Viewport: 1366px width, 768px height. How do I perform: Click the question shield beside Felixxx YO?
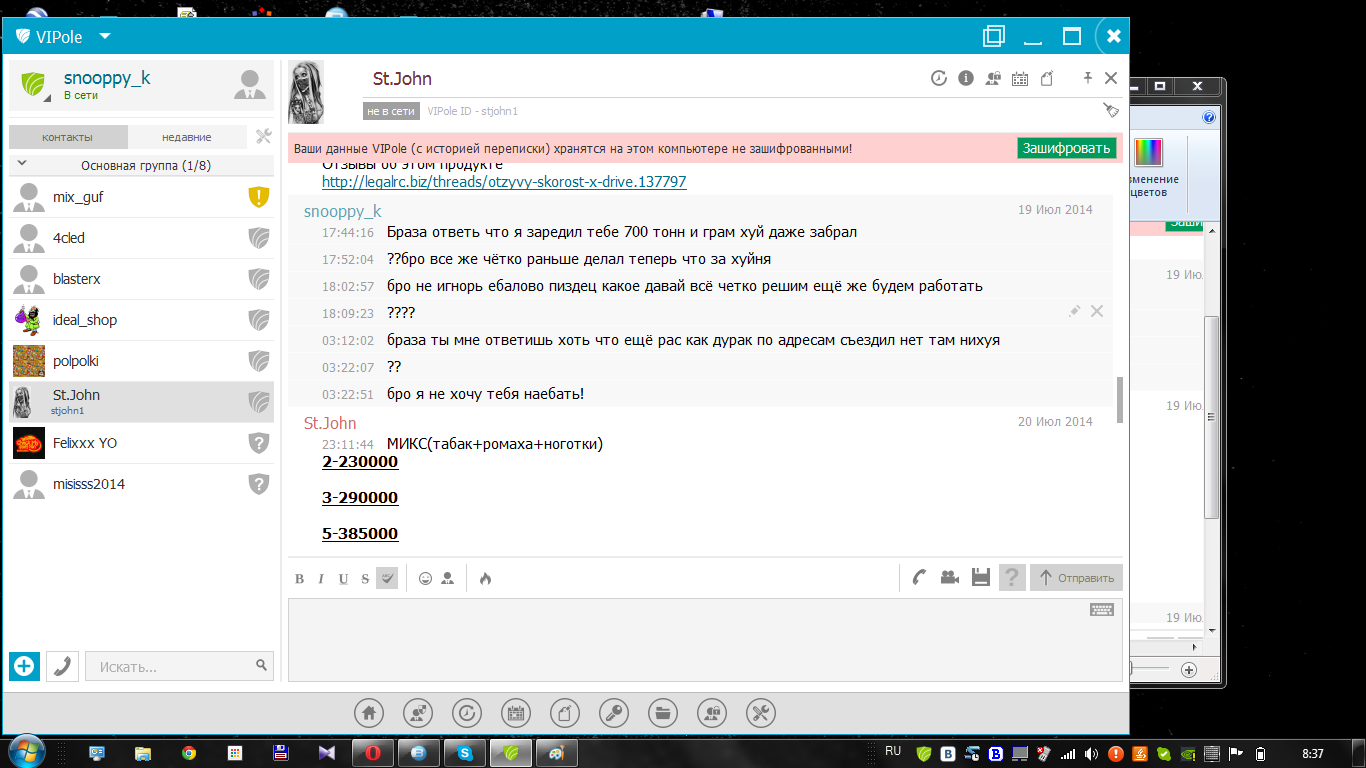(259, 443)
